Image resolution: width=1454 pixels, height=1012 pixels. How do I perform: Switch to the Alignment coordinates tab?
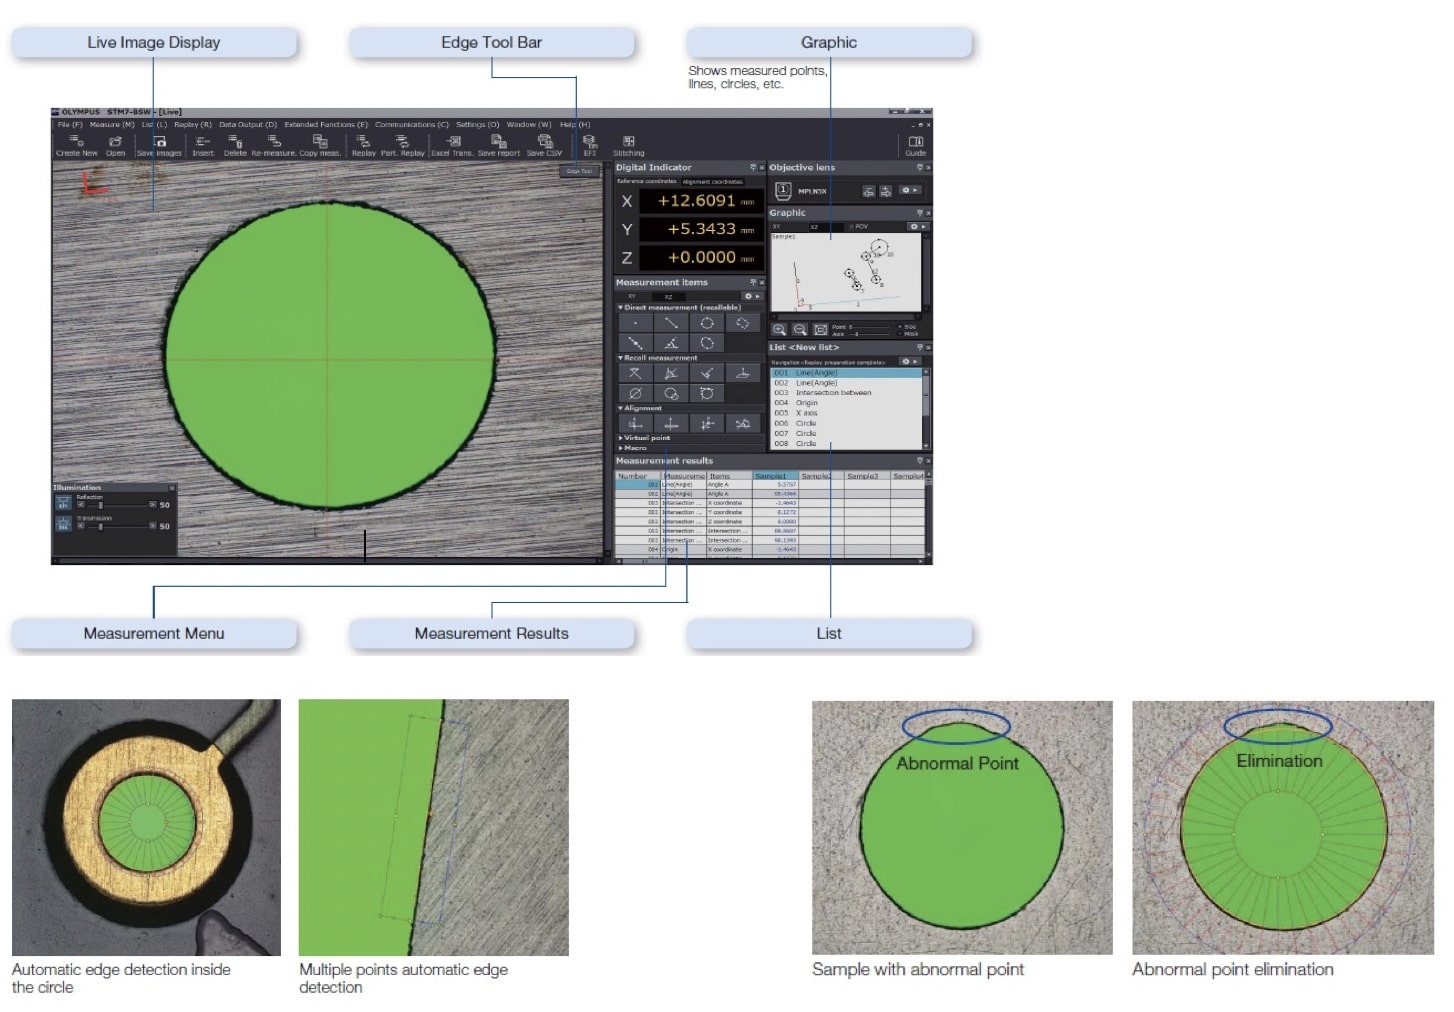pos(712,182)
